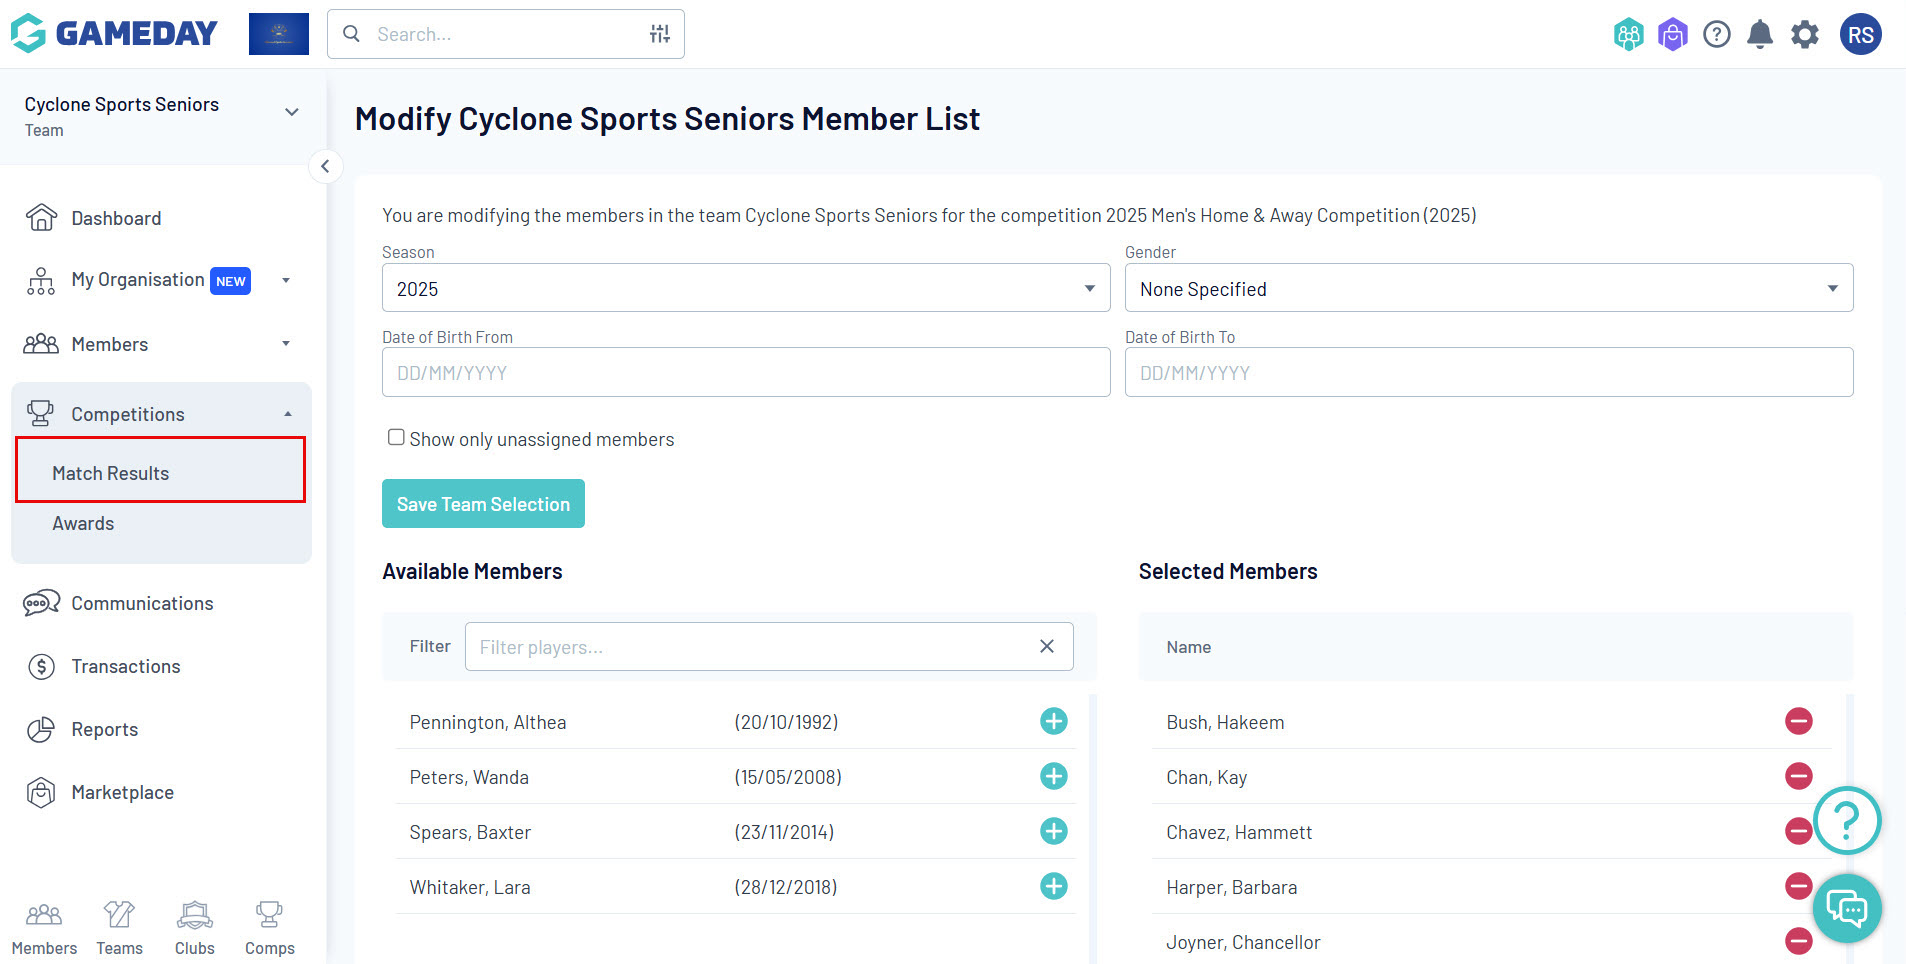Image resolution: width=1906 pixels, height=964 pixels.
Task: Remove Bush, Hakeem from selected members
Action: [x=1798, y=721]
